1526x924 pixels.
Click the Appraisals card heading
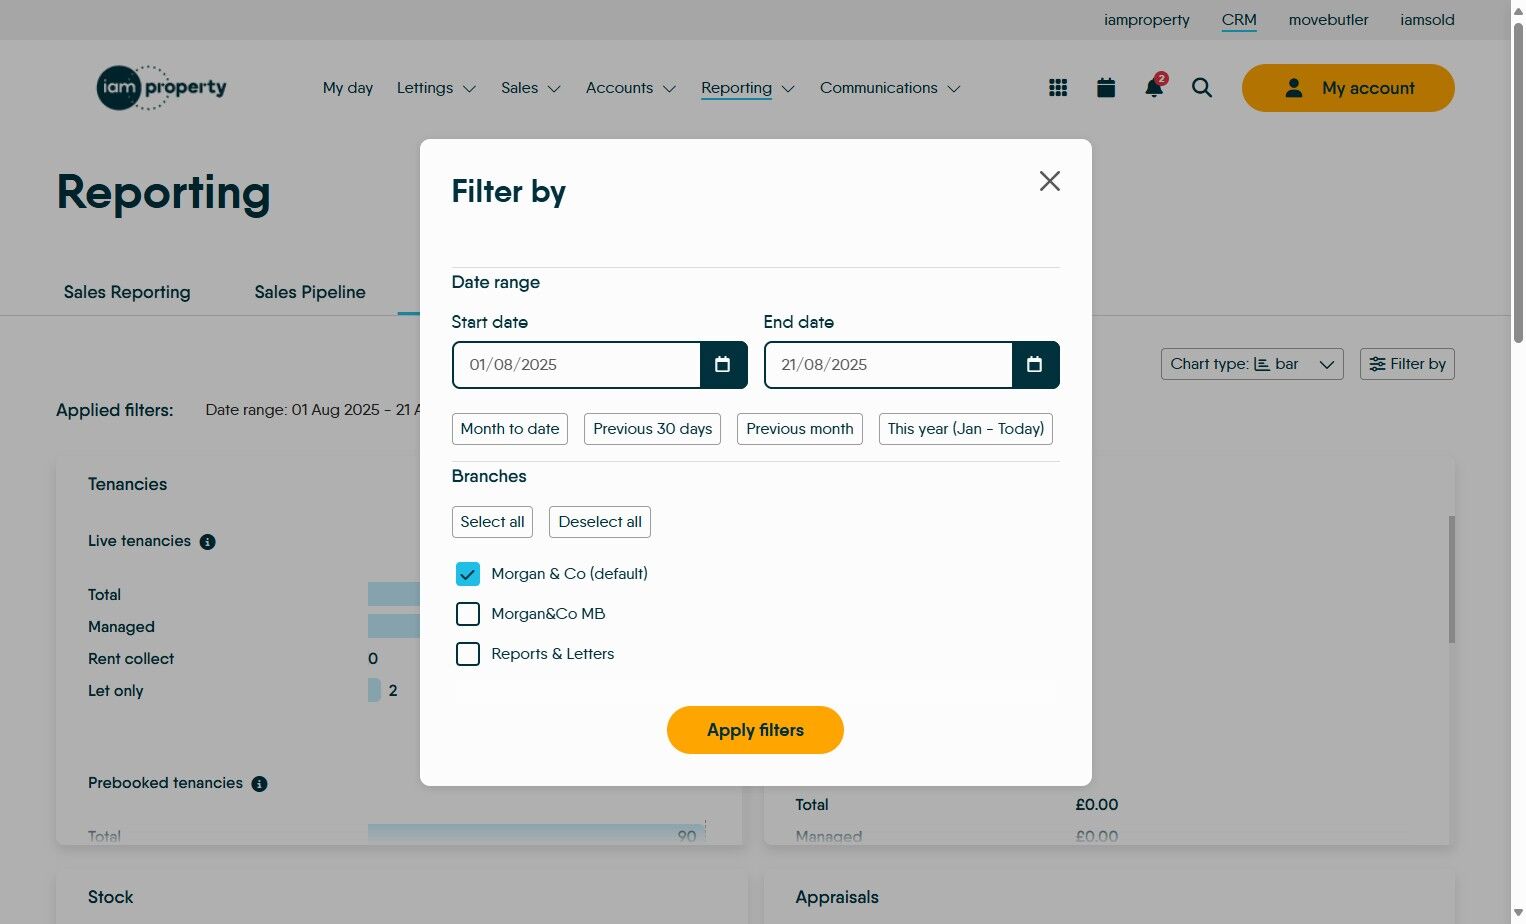tap(837, 898)
